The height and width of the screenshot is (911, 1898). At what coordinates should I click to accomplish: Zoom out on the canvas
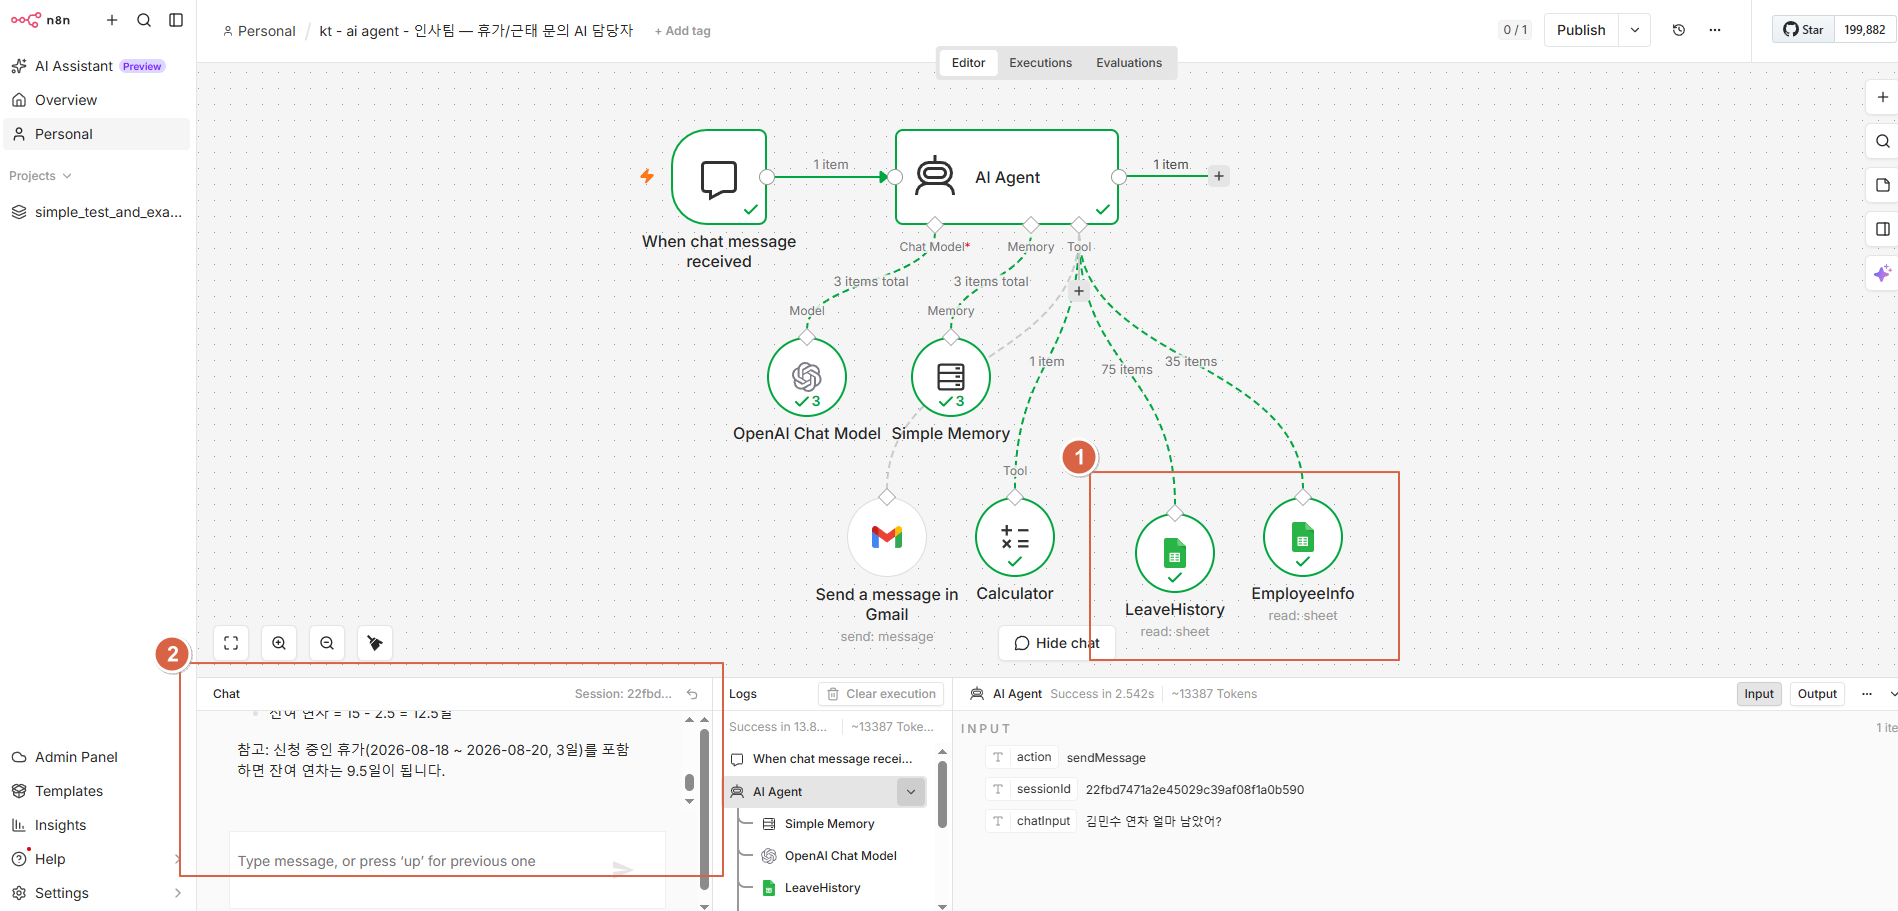[x=327, y=643]
